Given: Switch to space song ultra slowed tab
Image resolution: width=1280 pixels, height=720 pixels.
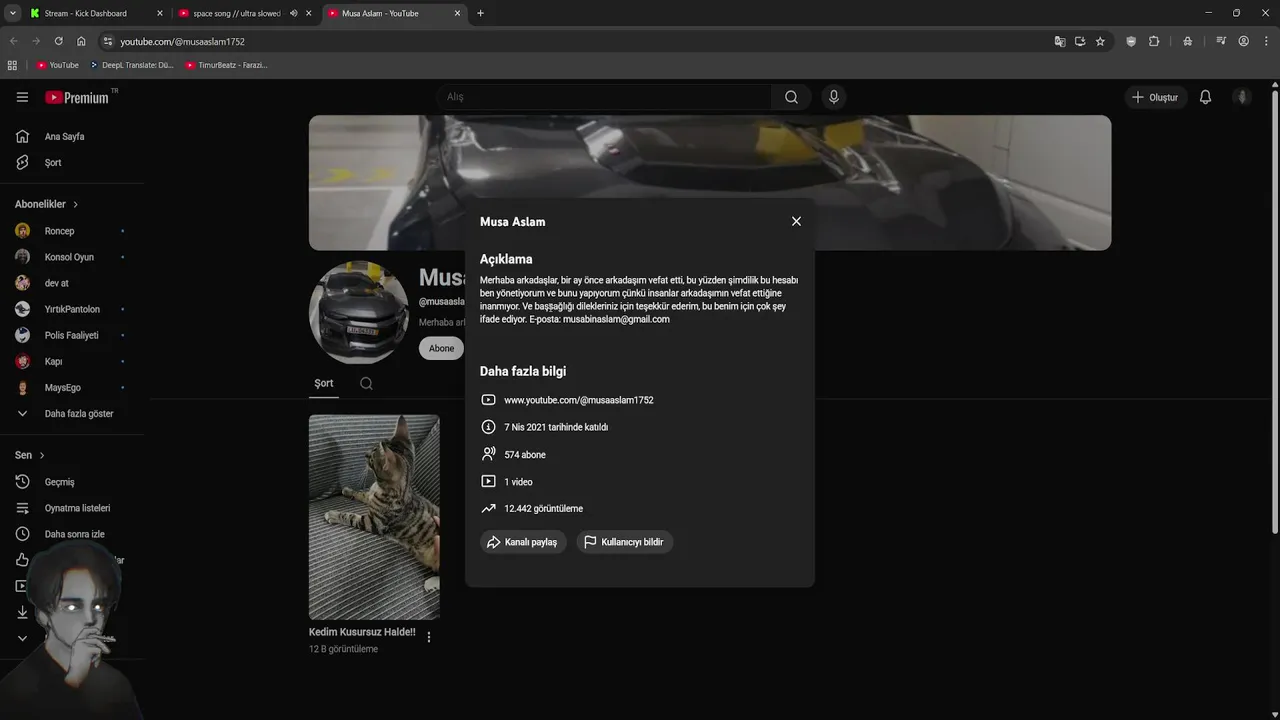Looking at the screenshot, I should click(236, 13).
